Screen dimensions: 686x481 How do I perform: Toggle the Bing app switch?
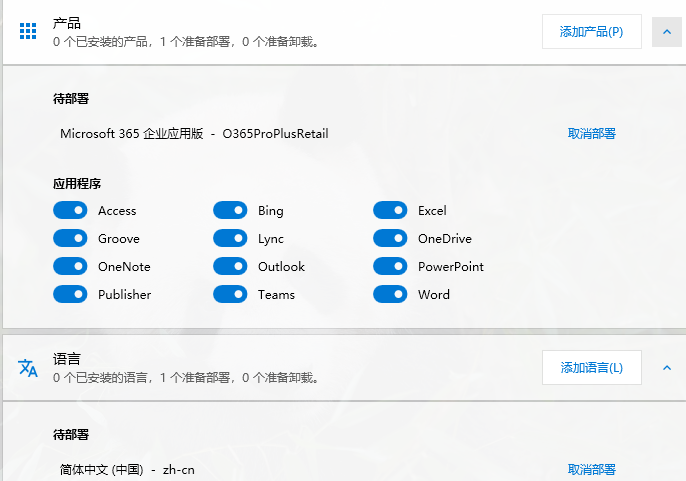click(x=230, y=211)
